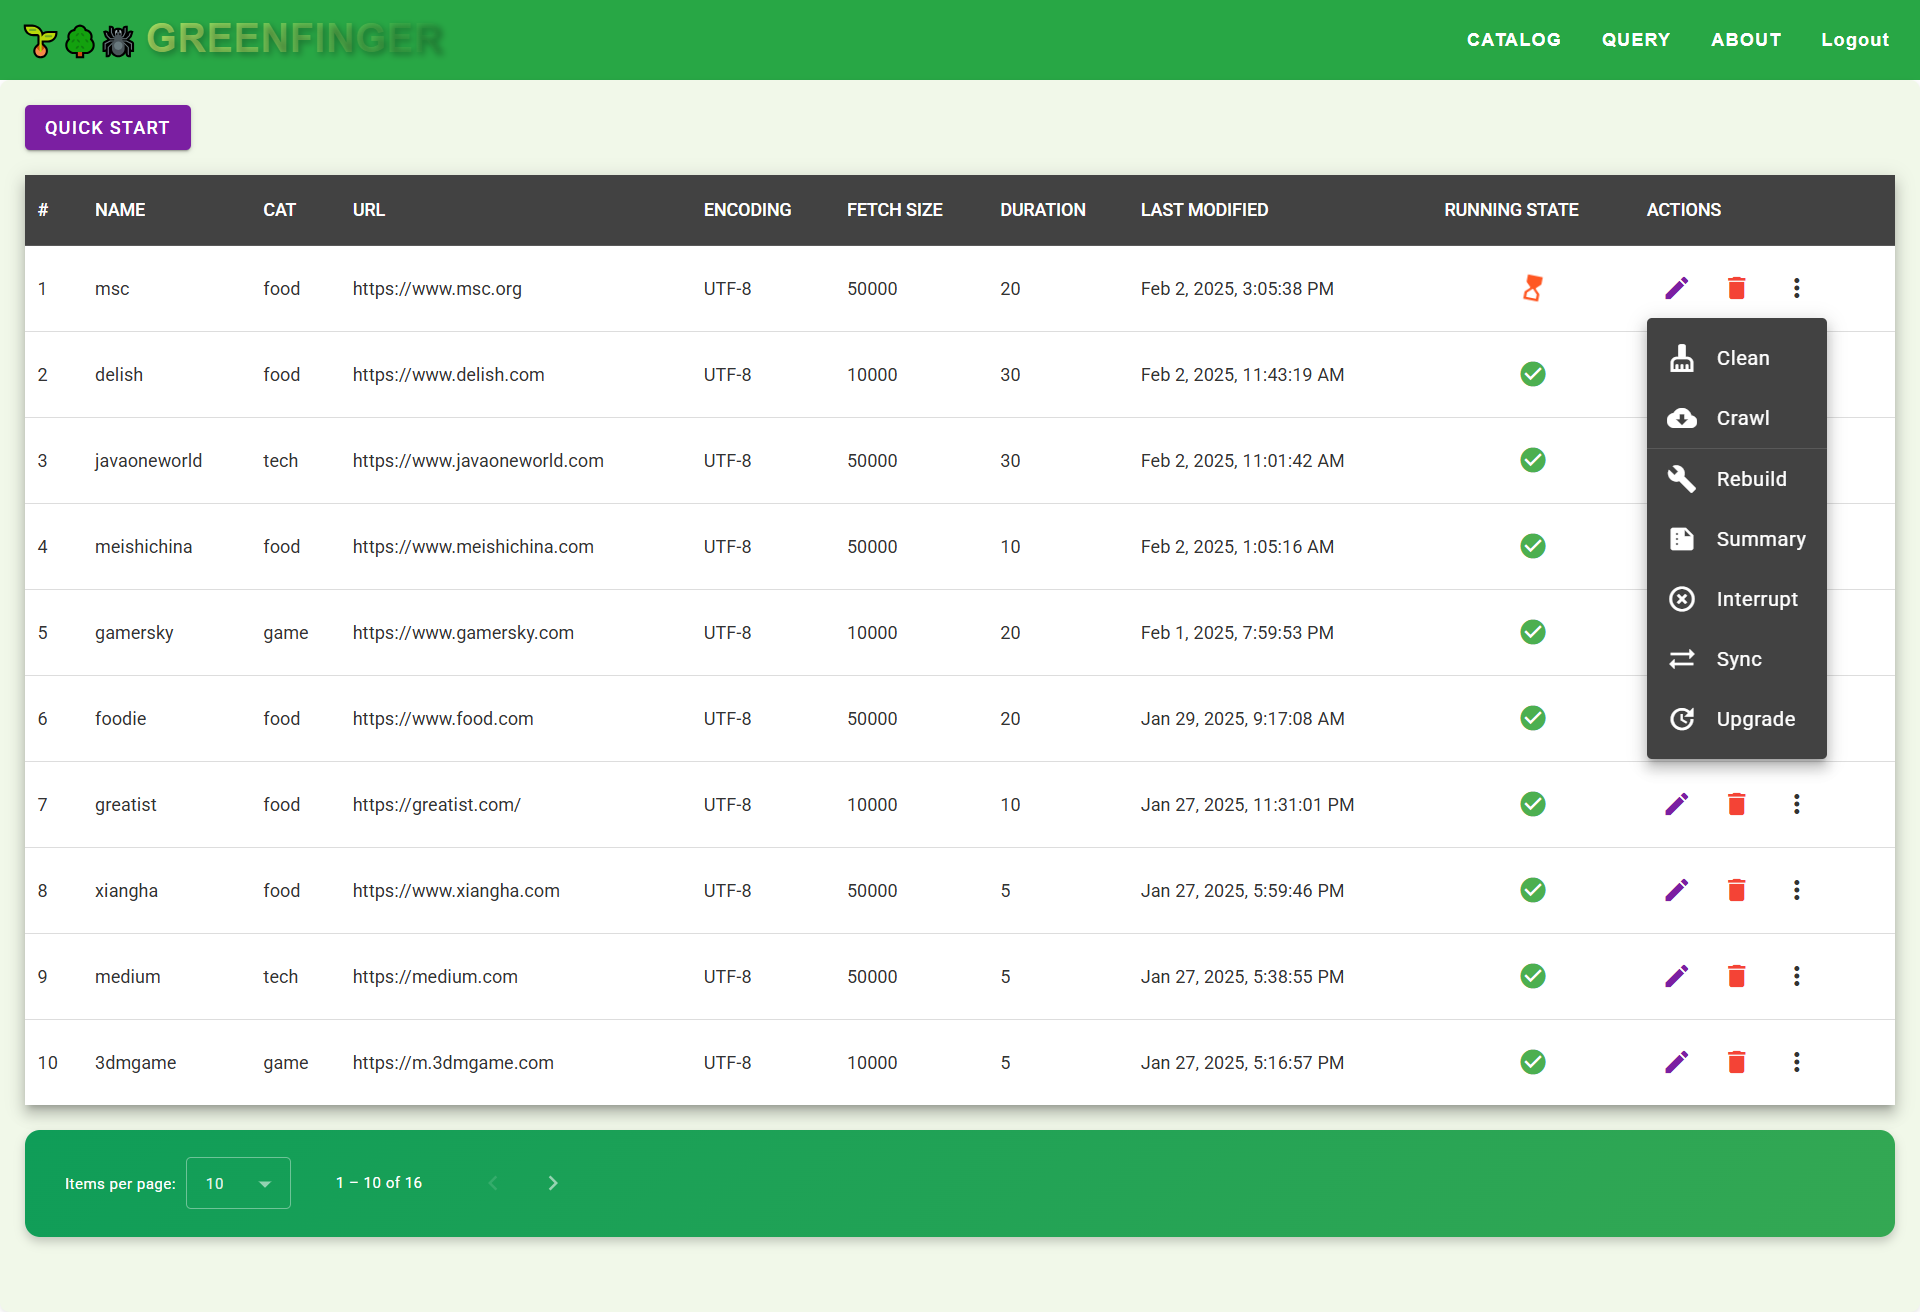Select Rebuild in the actions menu

click(x=1737, y=479)
